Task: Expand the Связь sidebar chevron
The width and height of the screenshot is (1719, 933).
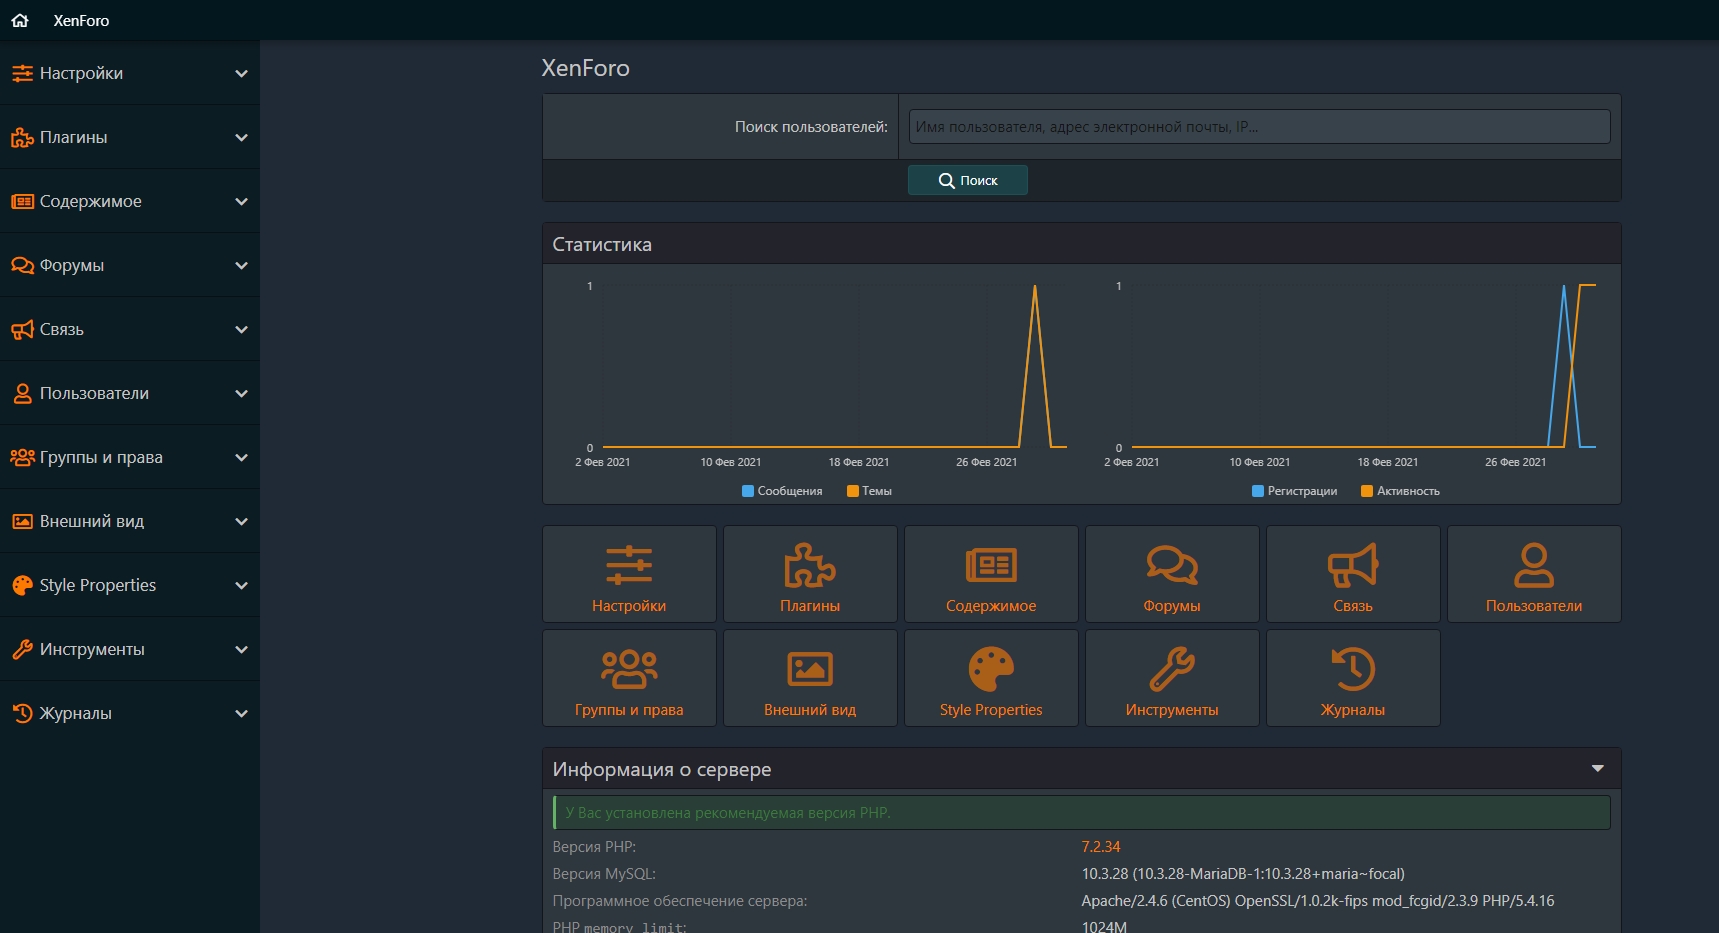Action: [x=241, y=329]
